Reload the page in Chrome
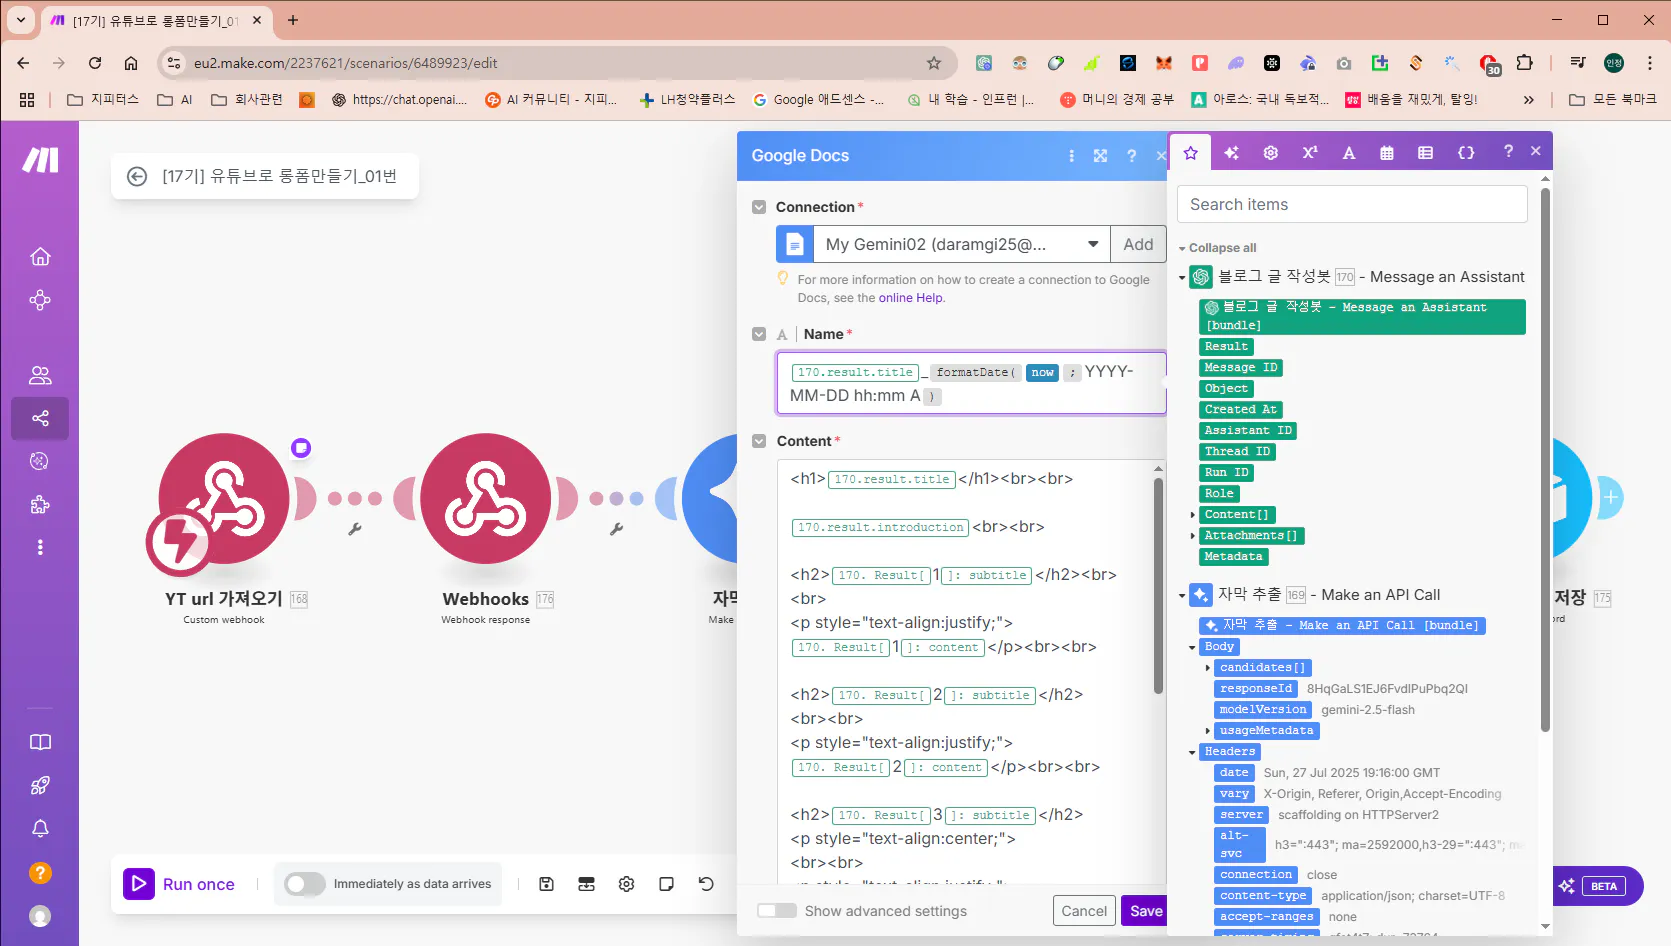Viewport: 1671px width, 946px height. 95,63
